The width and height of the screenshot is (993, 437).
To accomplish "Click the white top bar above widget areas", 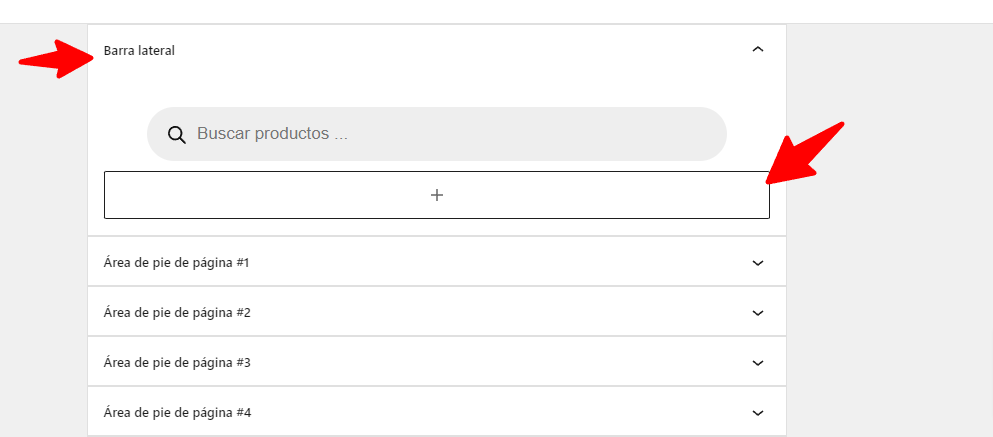I will (496, 11).
